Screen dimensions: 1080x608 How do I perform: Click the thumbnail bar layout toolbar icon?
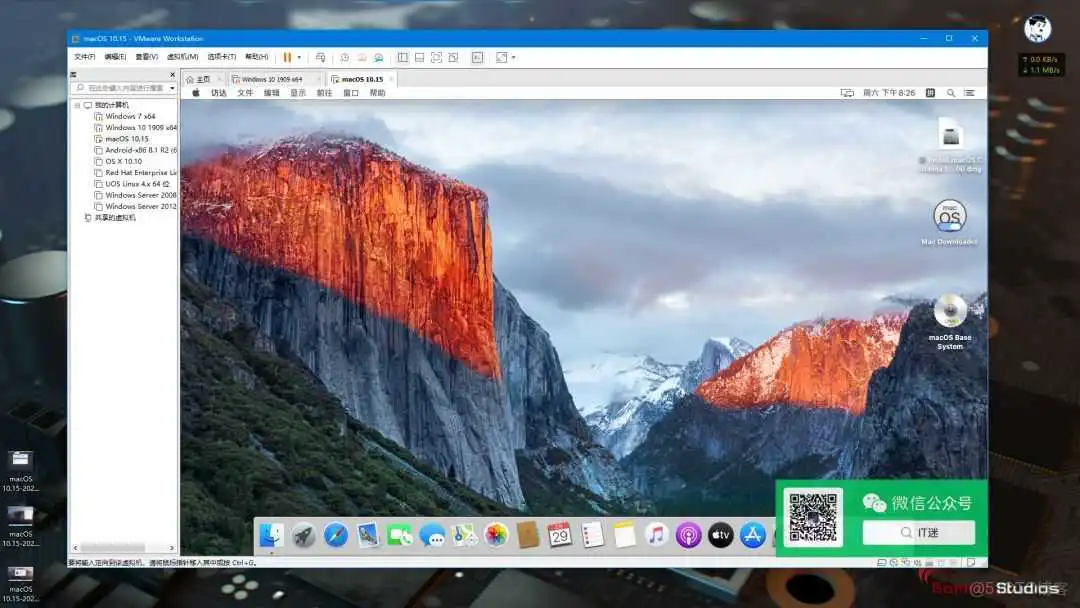[419, 57]
